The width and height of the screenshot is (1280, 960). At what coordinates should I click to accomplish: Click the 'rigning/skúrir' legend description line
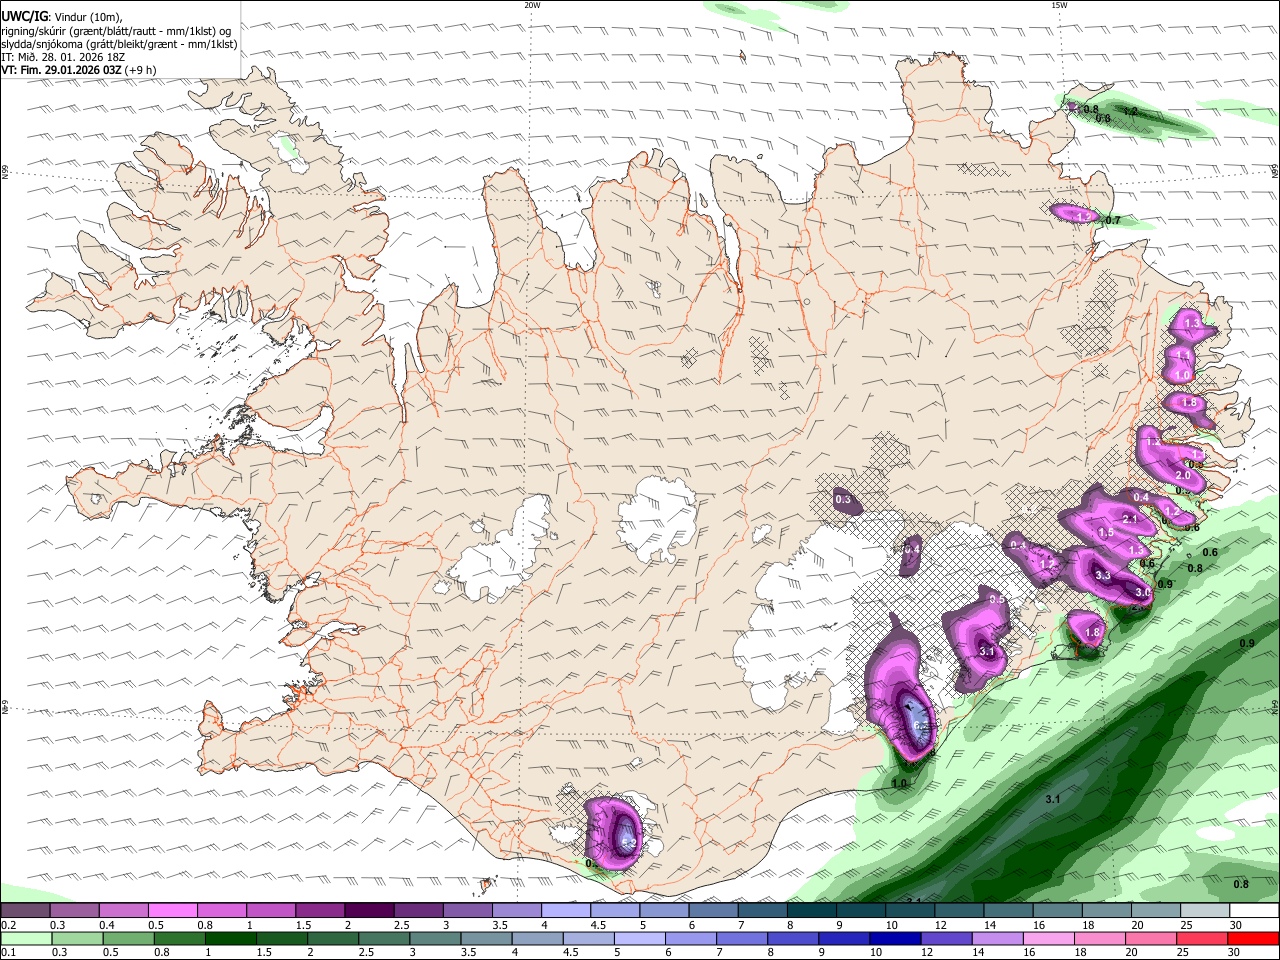pos(117,31)
